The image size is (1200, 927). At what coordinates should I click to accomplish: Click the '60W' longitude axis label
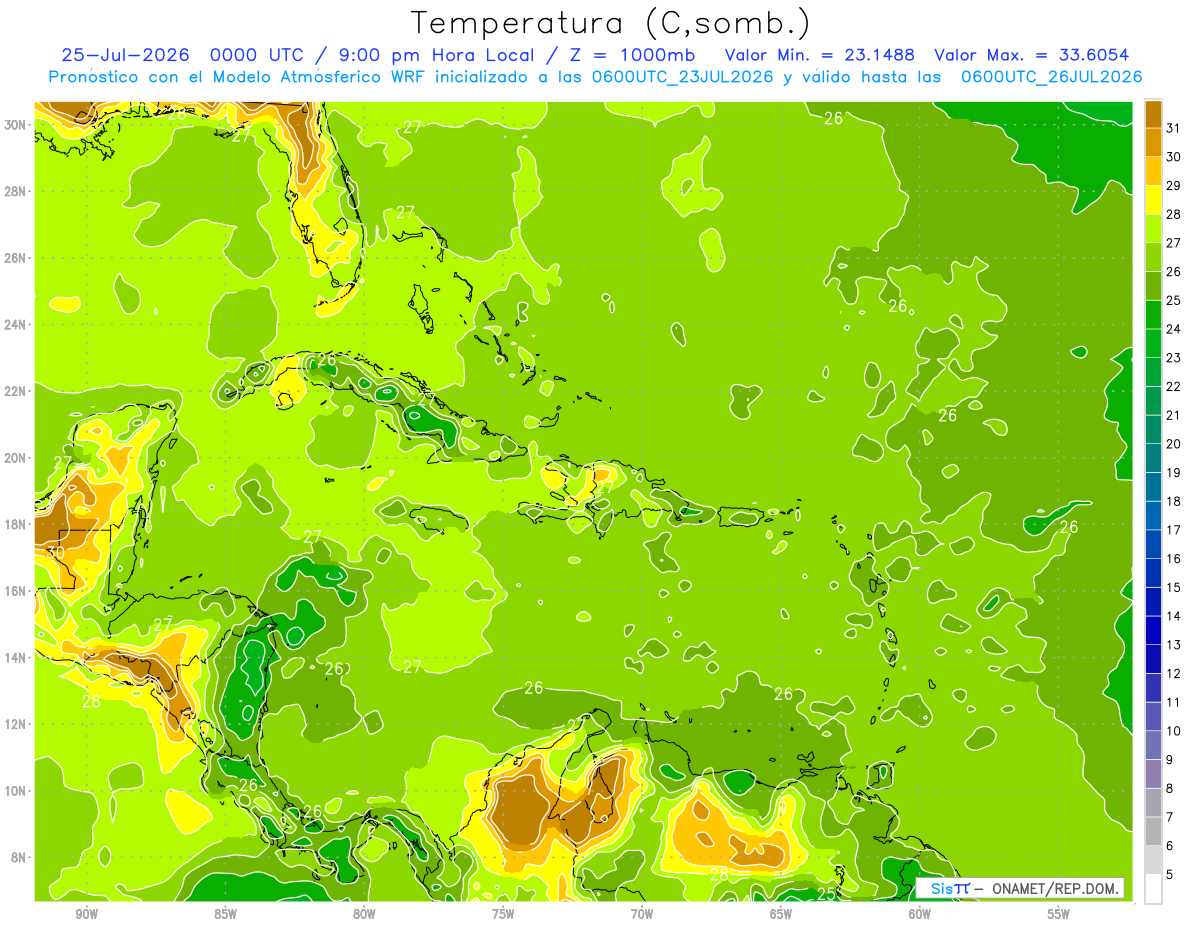point(920,914)
